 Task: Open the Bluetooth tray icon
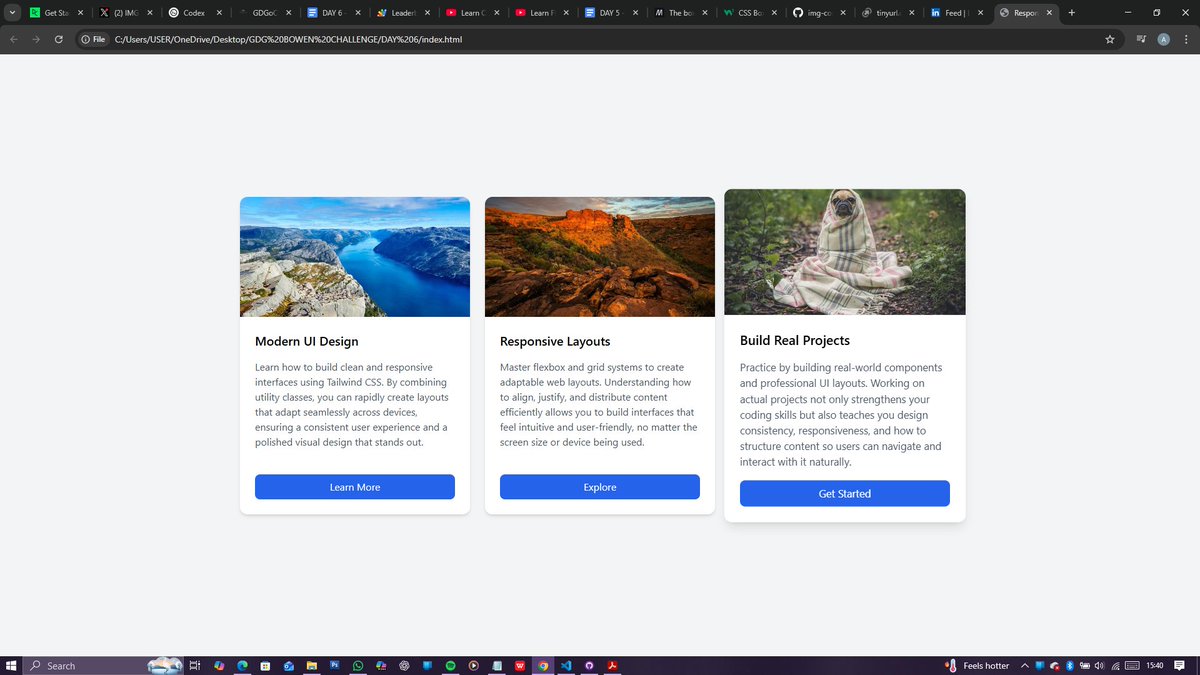pos(1069,665)
